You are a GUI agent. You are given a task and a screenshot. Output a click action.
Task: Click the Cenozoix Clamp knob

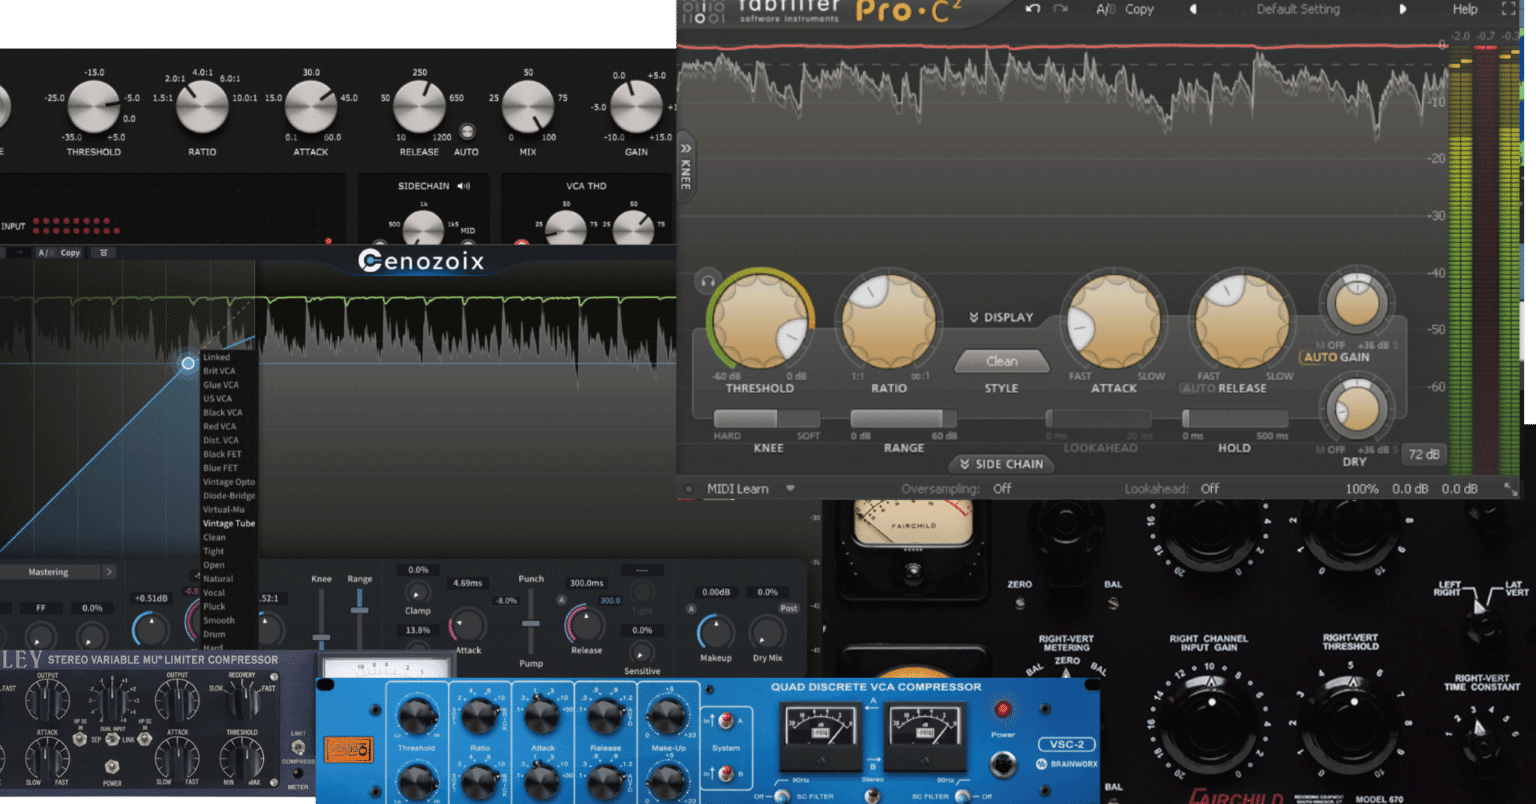click(x=418, y=593)
